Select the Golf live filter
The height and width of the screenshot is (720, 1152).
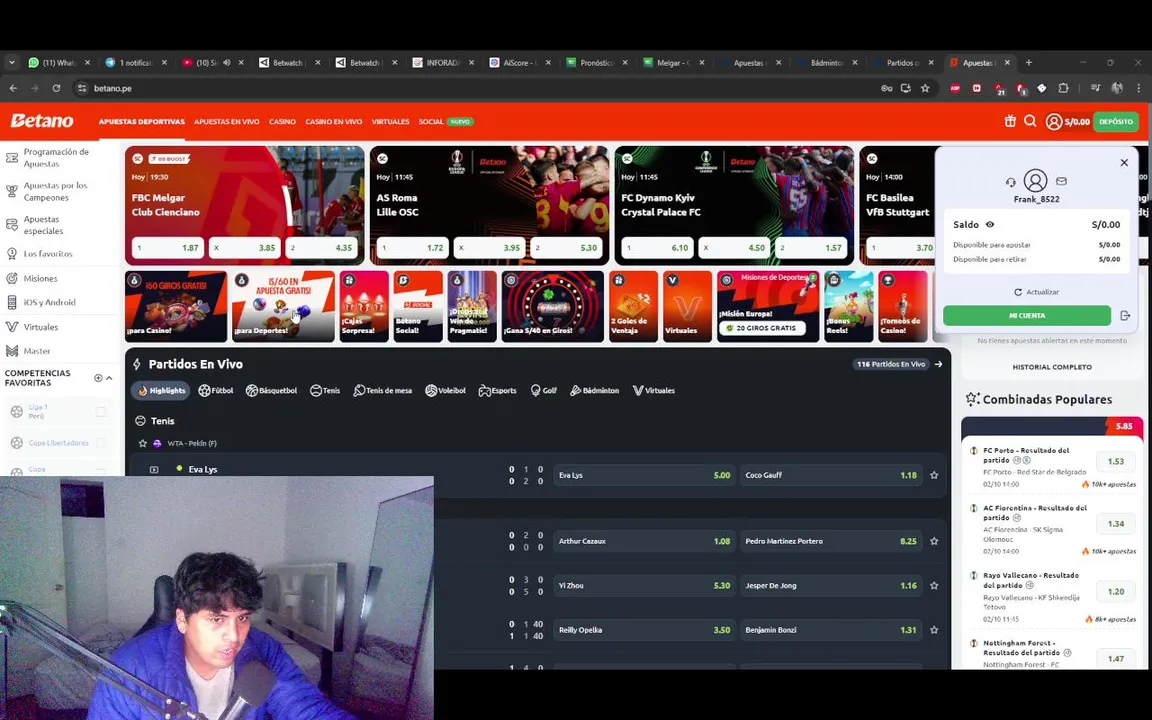(x=544, y=391)
